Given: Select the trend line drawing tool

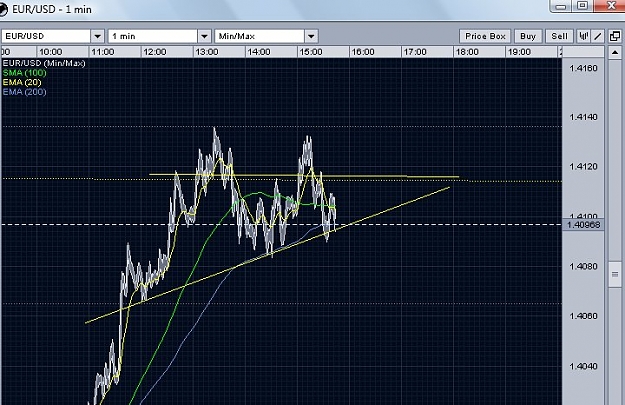Looking at the screenshot, I should [598, 36].
